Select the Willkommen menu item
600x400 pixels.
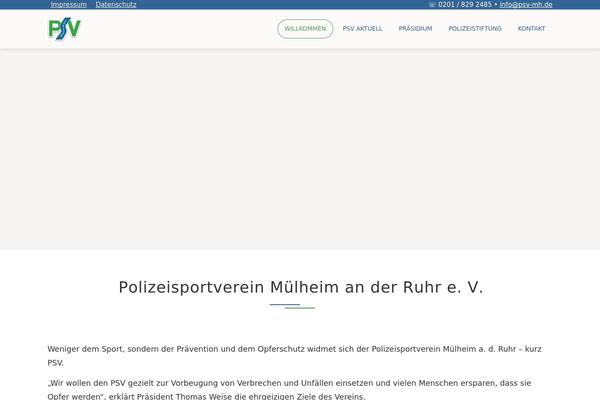coord(305,29)
